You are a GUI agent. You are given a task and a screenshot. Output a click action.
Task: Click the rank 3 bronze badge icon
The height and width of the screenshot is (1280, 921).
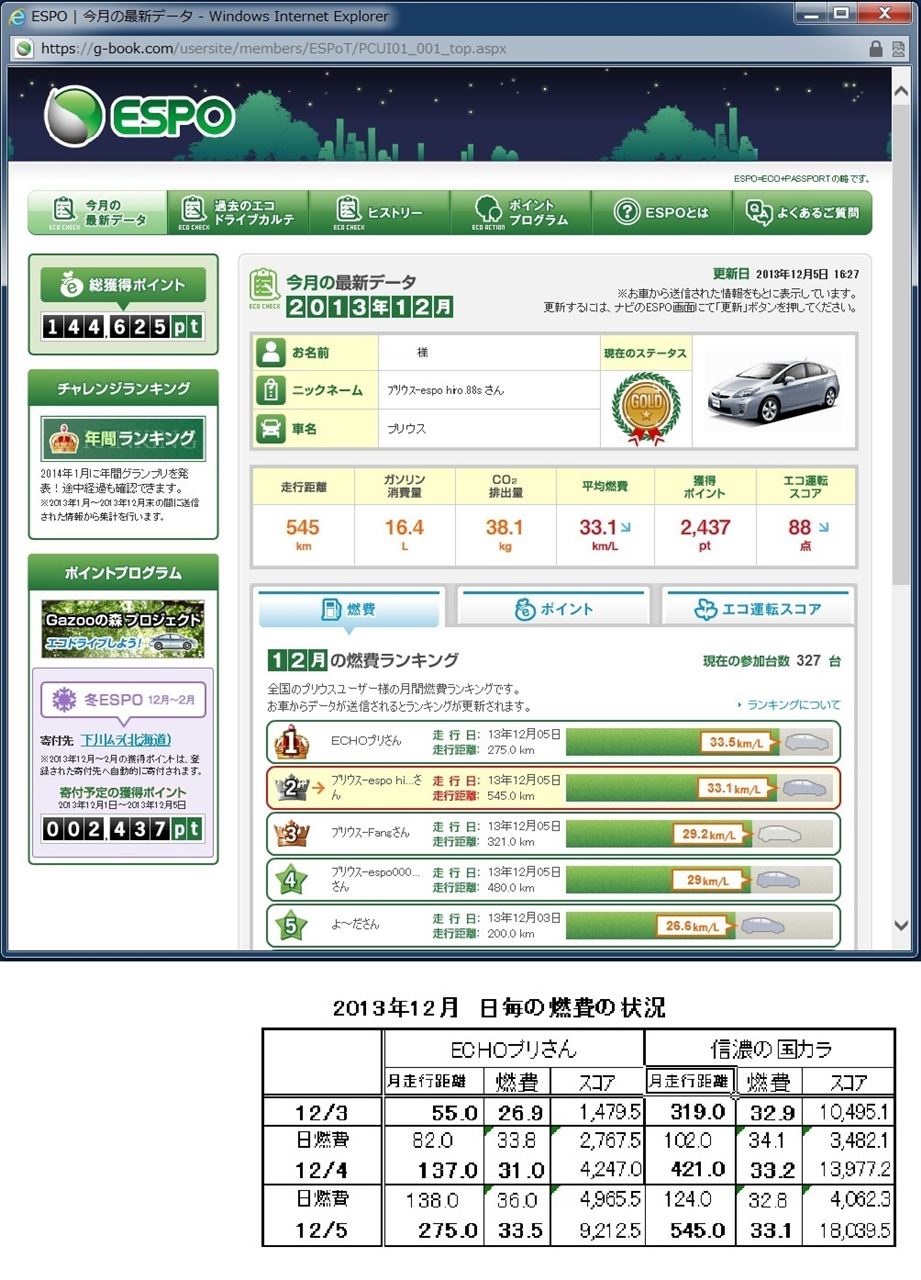coord(290,834)
